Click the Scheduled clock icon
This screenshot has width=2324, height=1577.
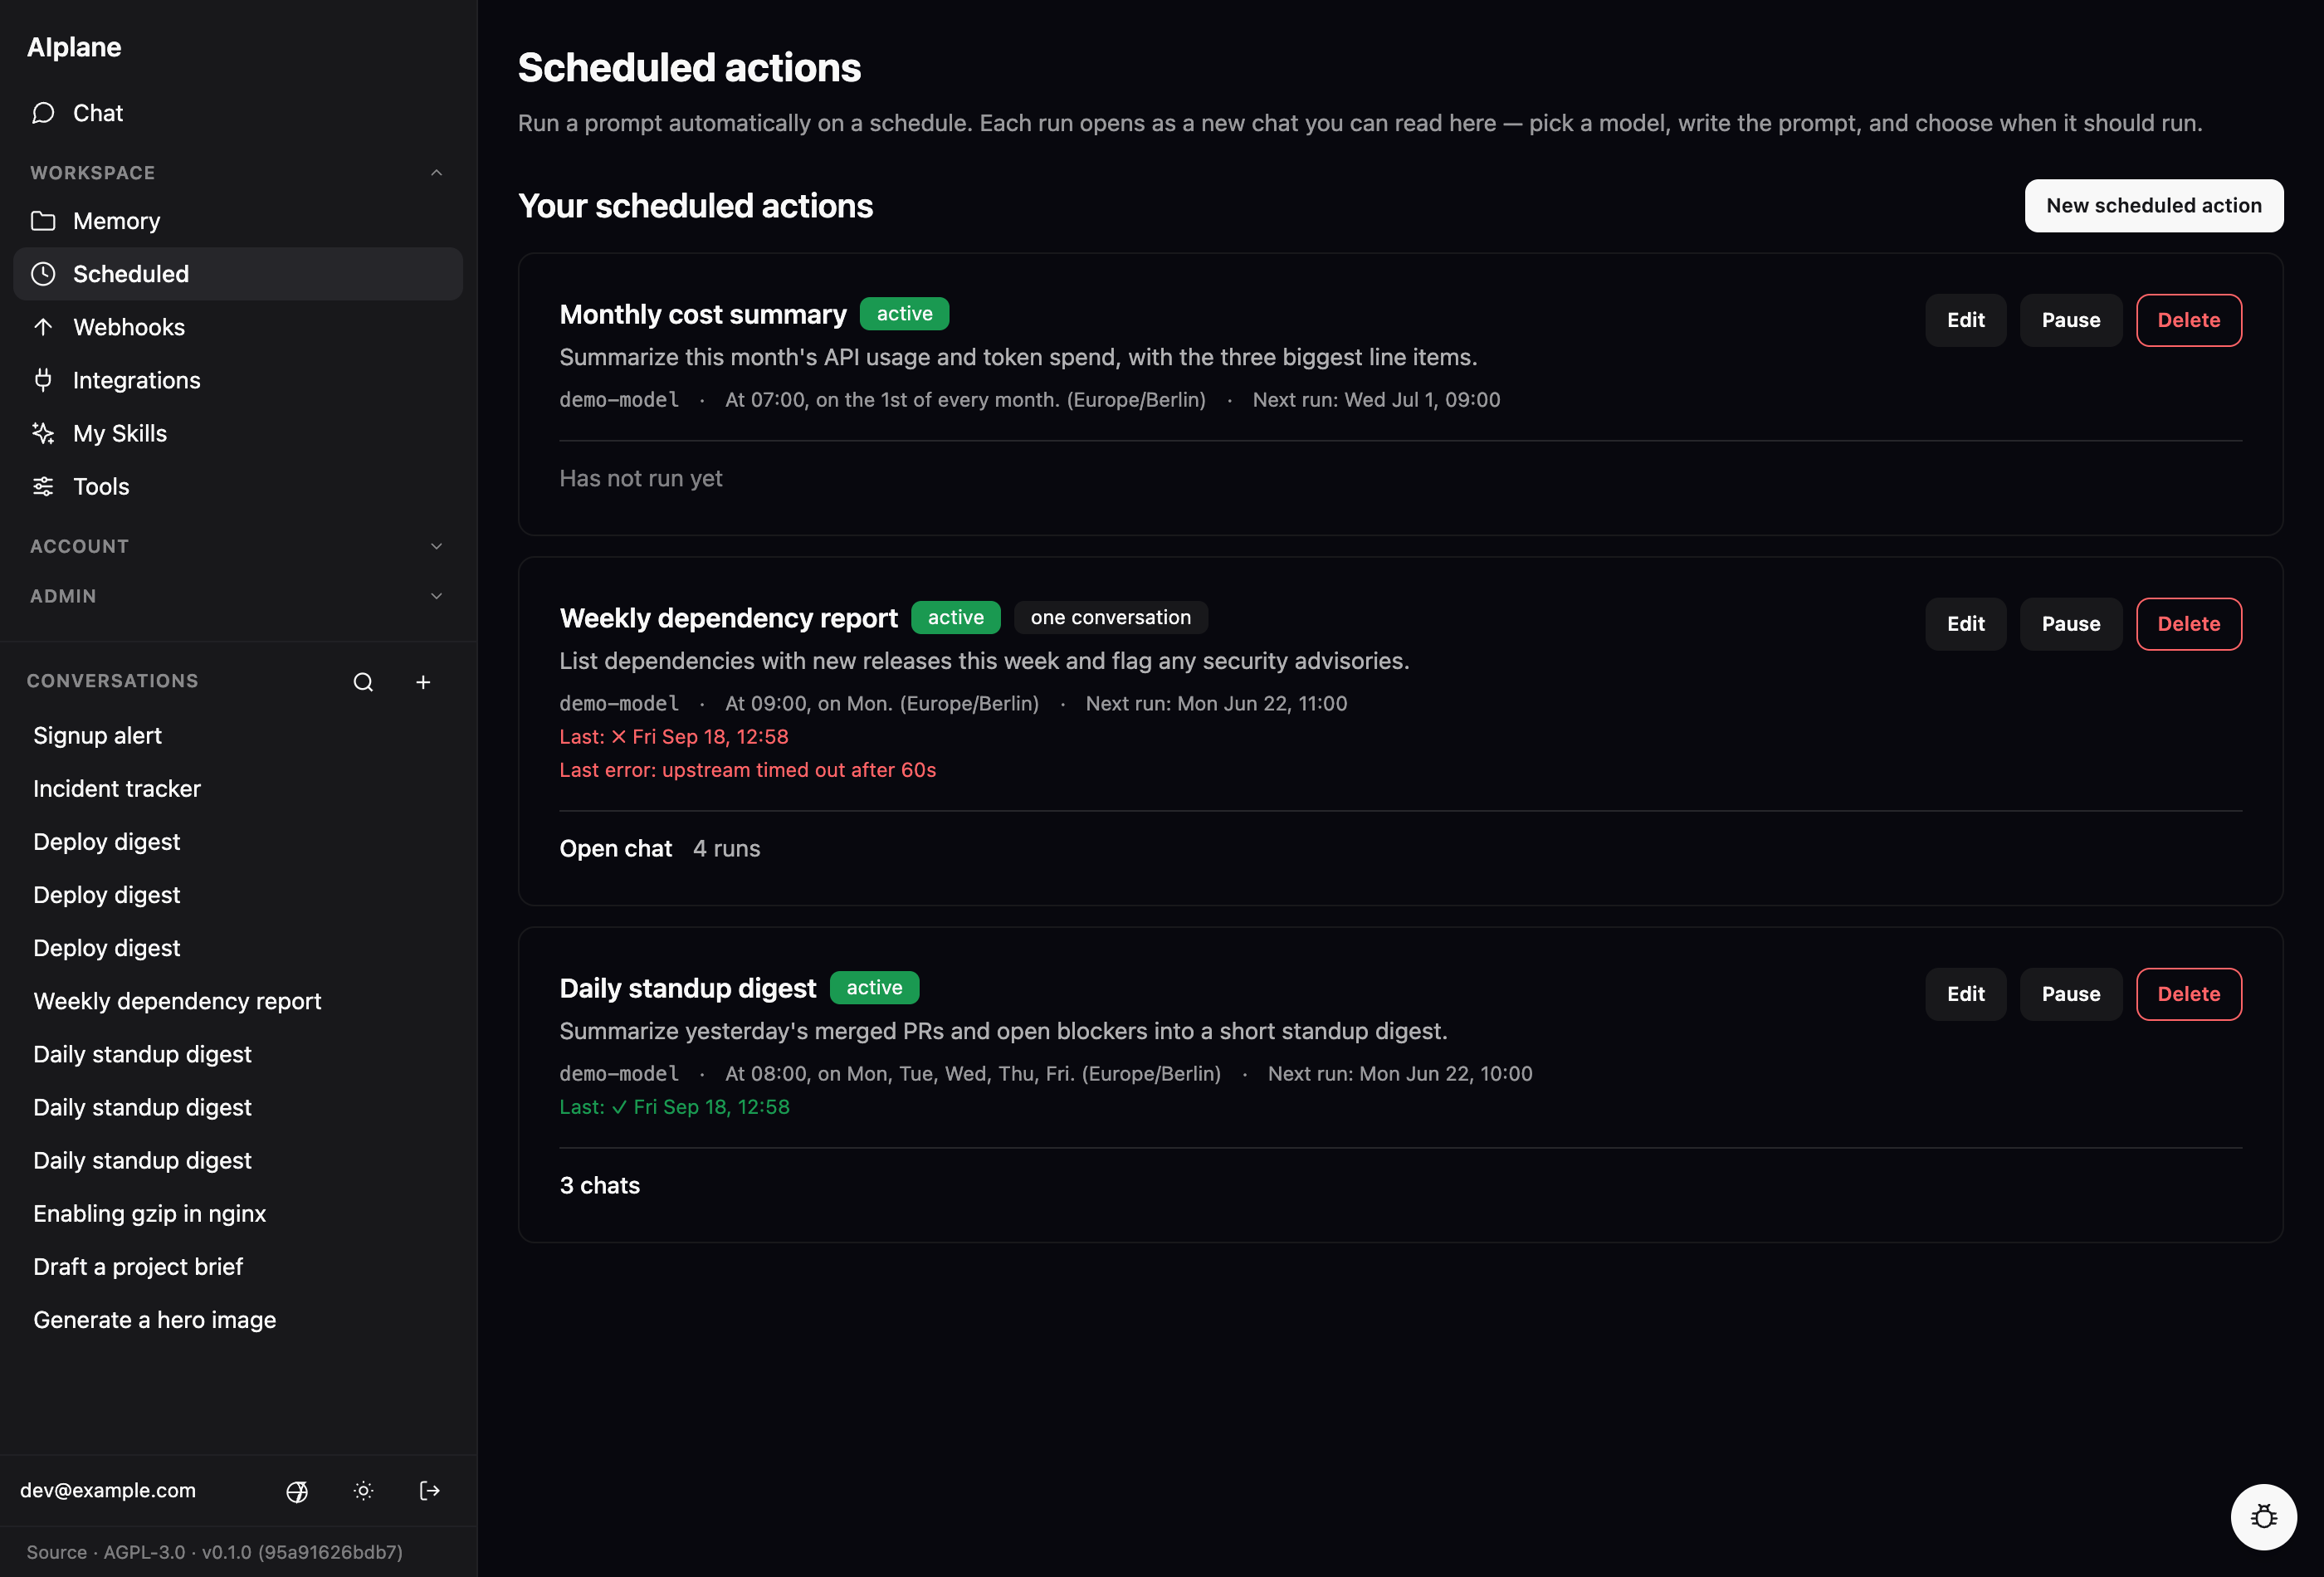[43, 274]
